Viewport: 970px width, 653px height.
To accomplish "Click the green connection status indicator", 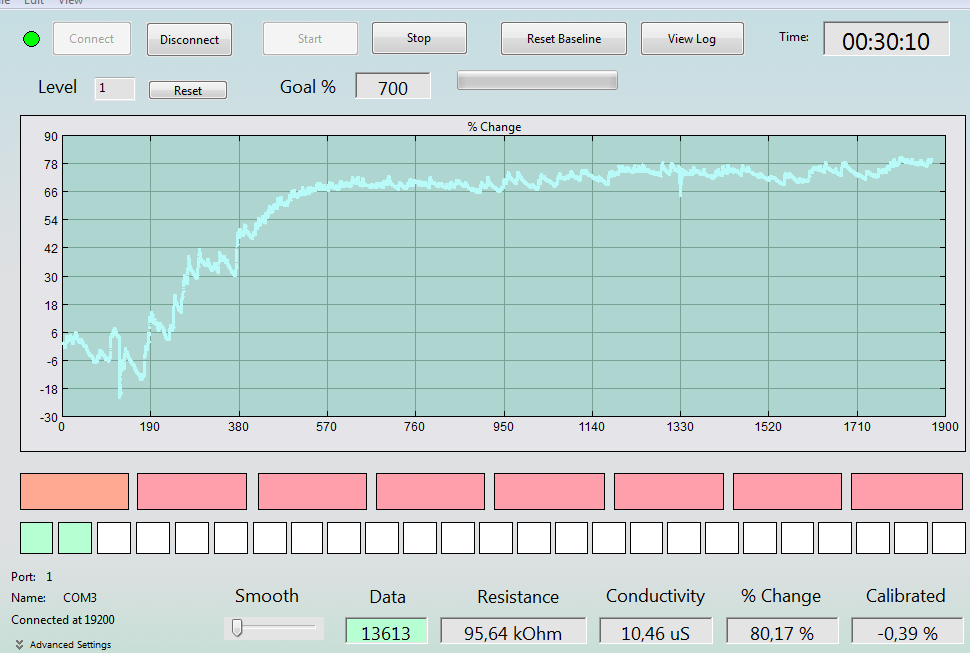I will pyautogui.click(x=32, y=39).
